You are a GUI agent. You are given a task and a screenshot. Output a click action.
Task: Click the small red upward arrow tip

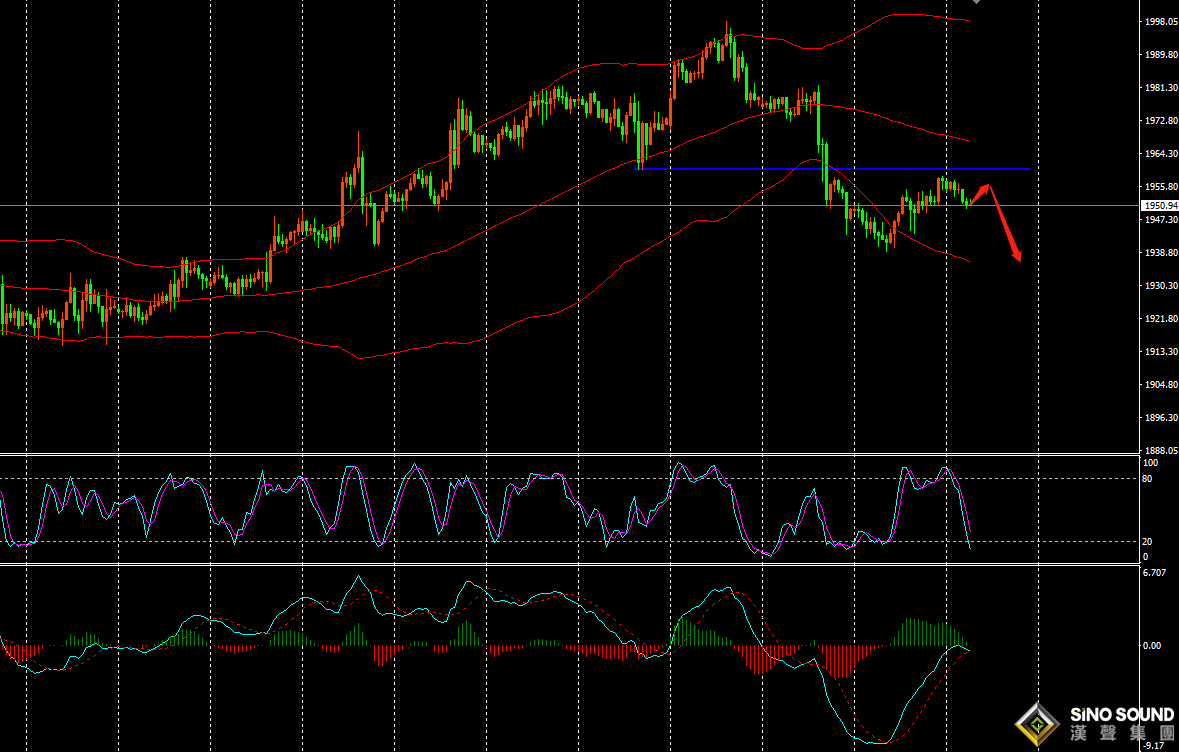(x=988, y=187)
